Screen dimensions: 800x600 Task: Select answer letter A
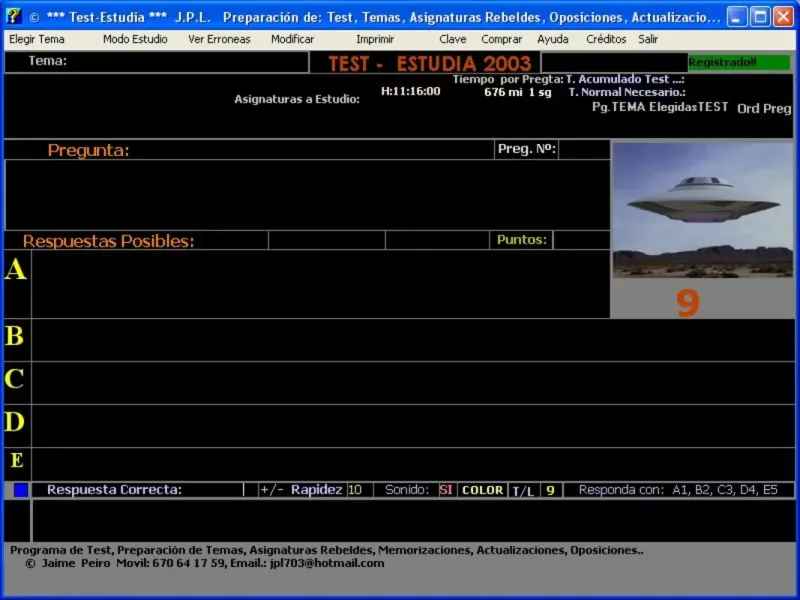coord(16,269)
